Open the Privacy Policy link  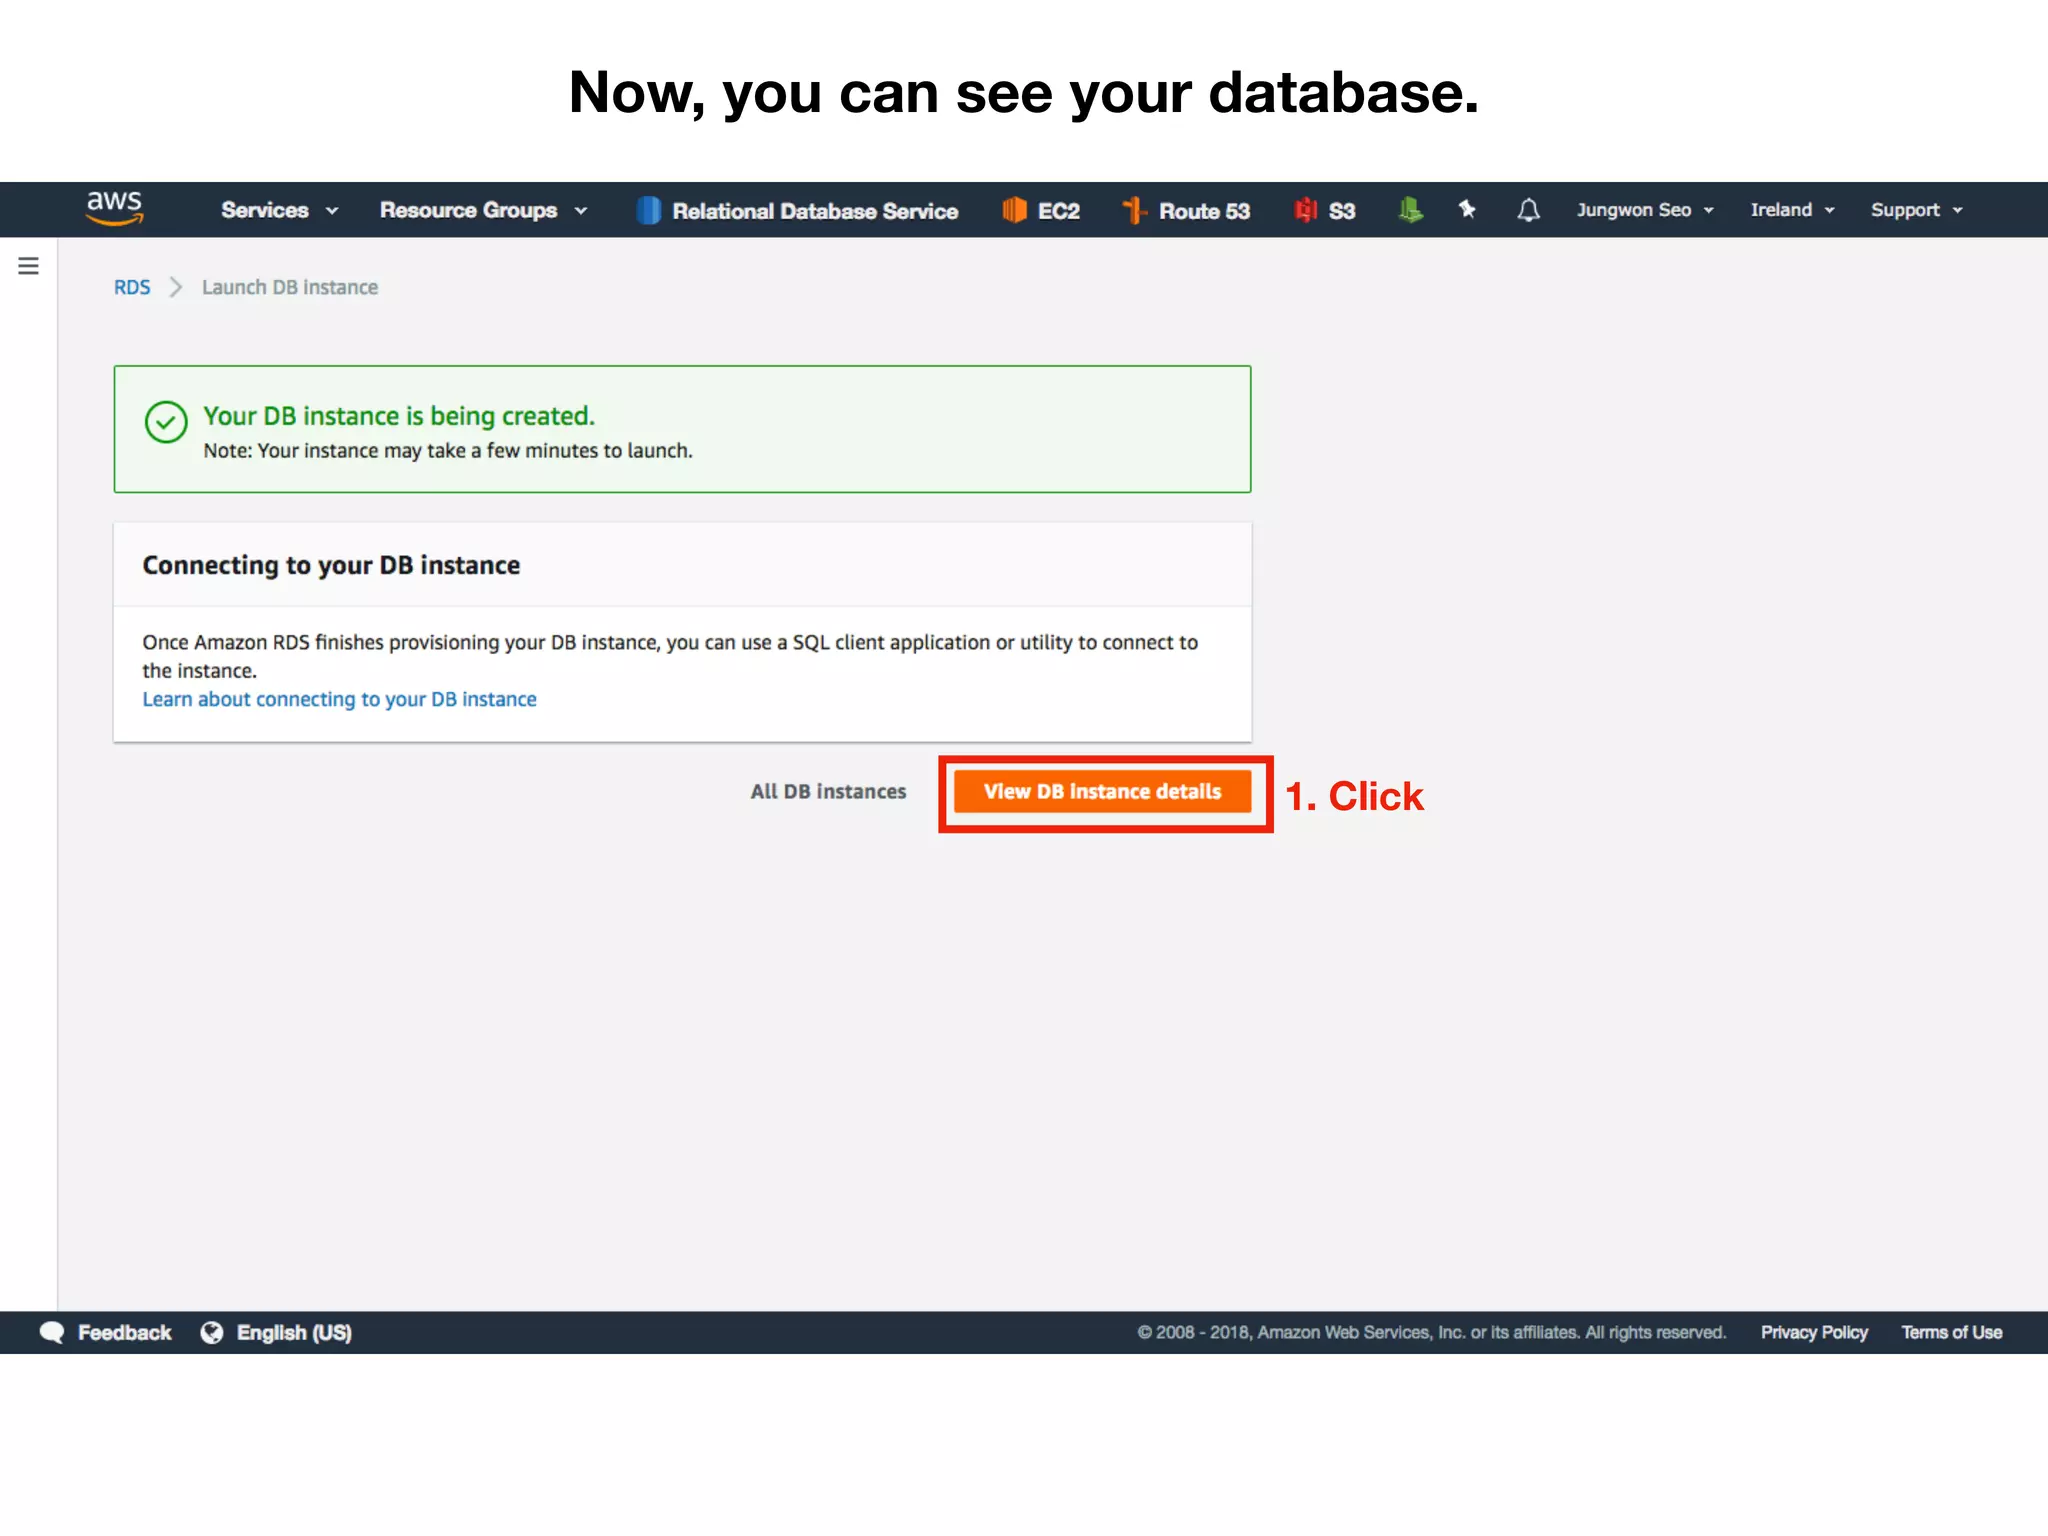coord(1814,1332)
